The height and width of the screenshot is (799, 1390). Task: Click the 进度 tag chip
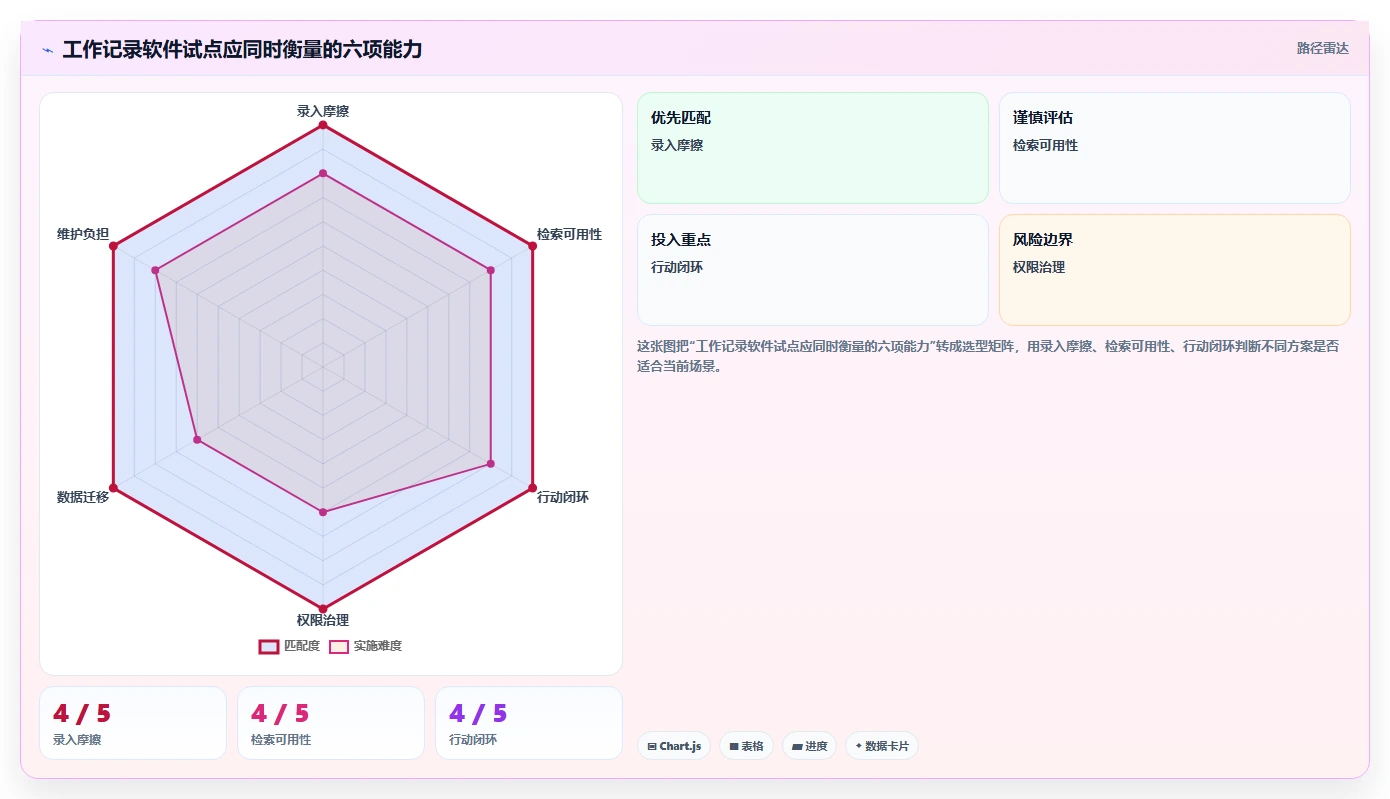click(x=809, y=746)
